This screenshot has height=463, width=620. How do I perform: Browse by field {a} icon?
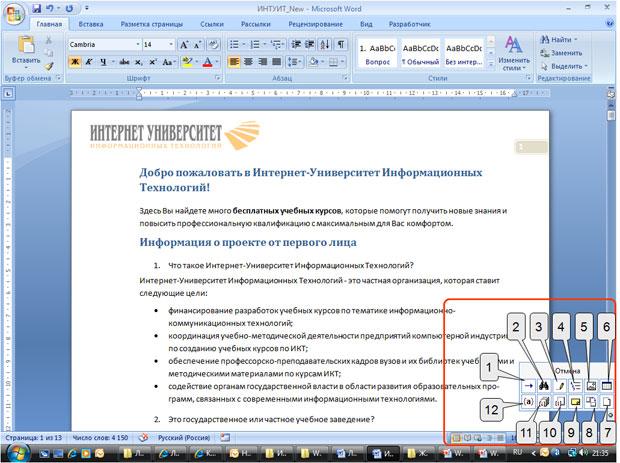[x=528, y=402]
